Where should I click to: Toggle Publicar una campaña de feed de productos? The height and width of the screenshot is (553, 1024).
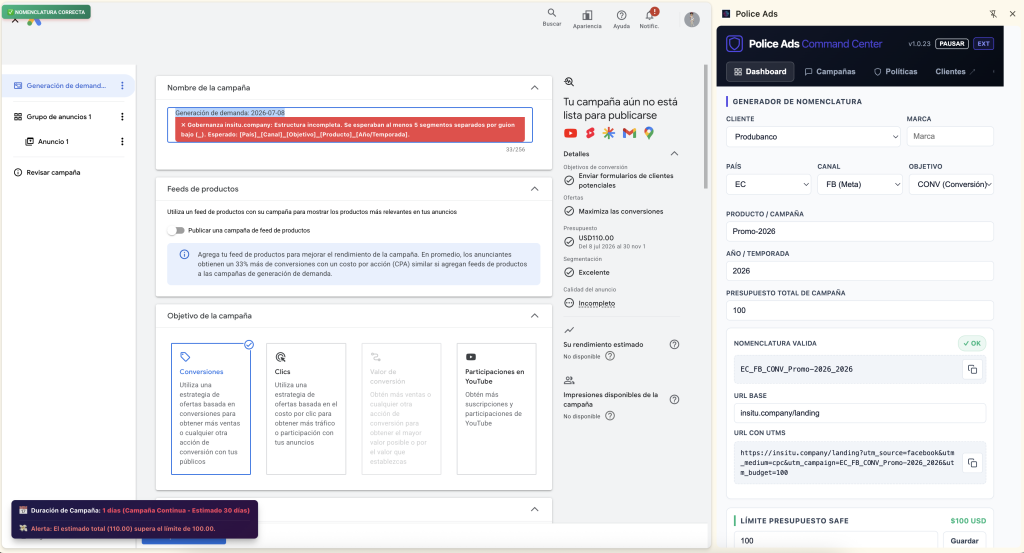(176, 230)
